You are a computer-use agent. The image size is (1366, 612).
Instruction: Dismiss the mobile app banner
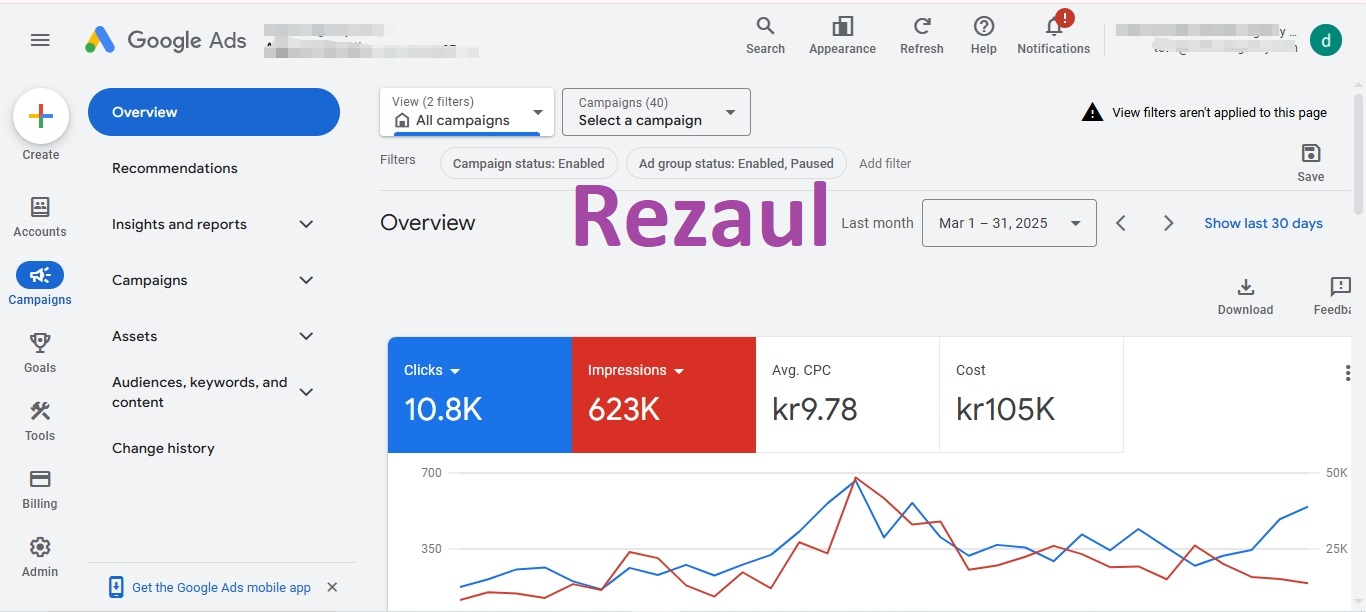[332, 587]
